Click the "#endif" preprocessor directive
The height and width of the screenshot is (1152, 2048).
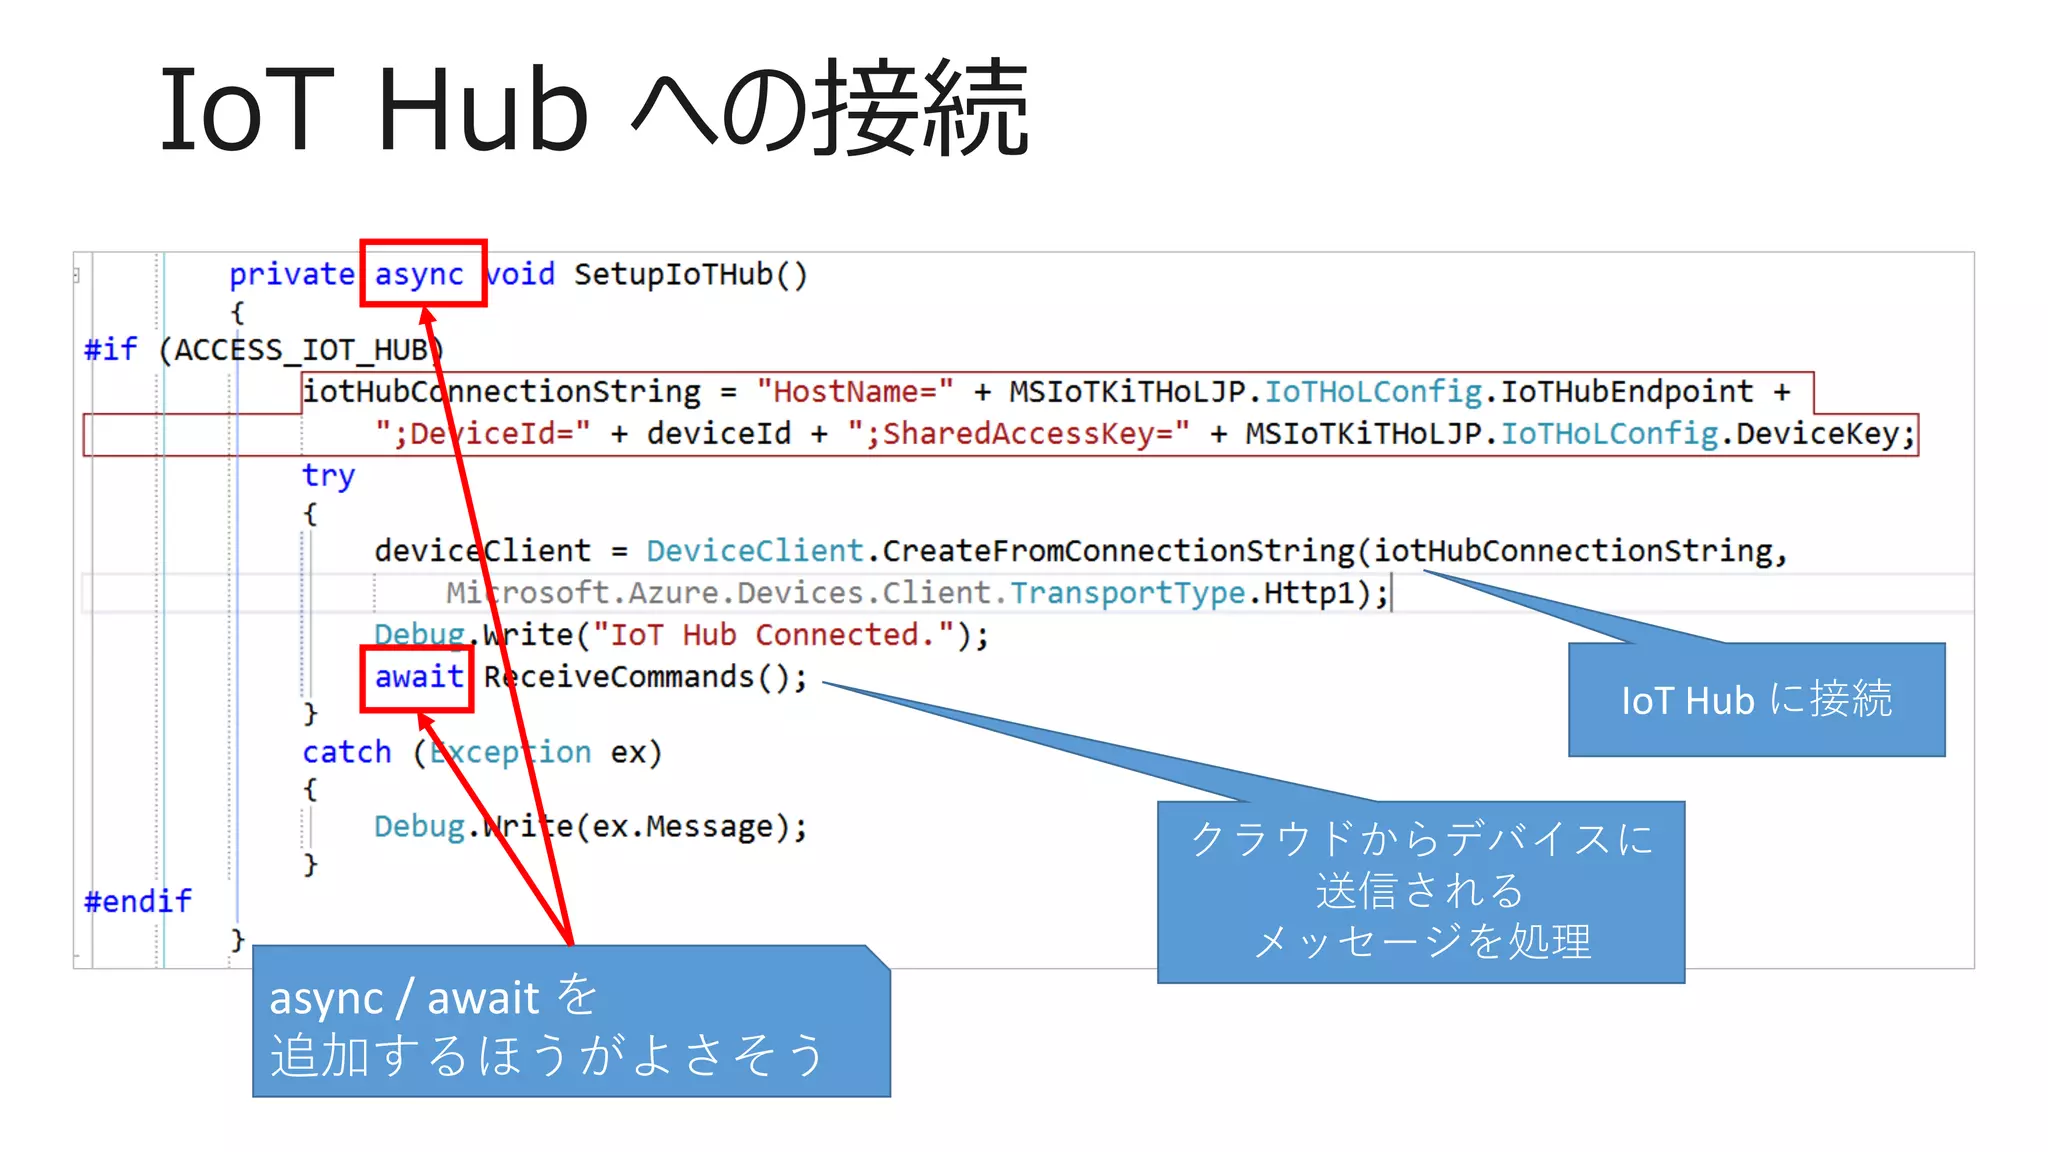[138, 902]
